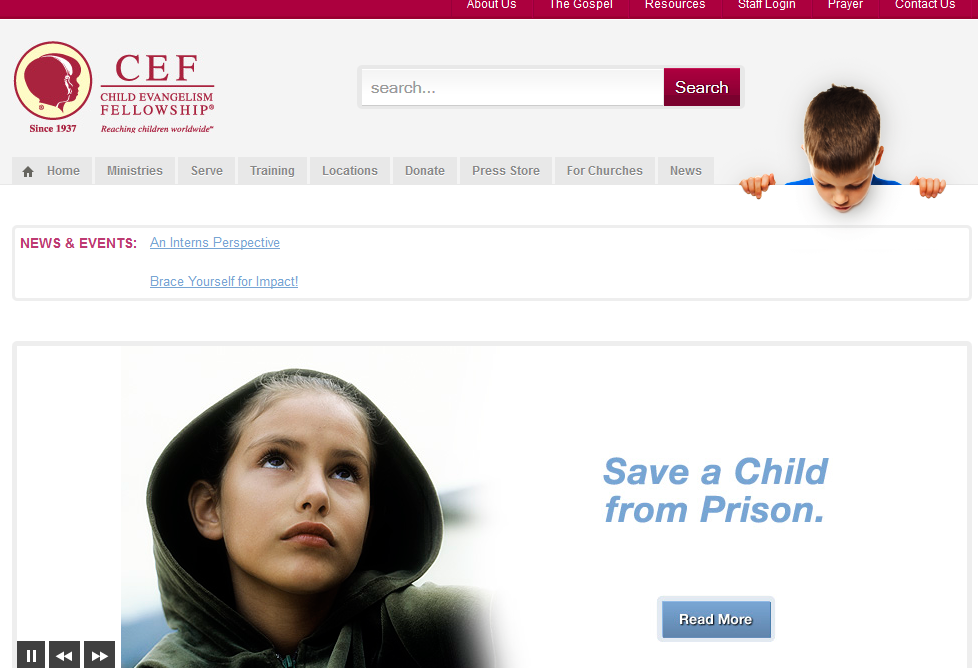
Task: Open About Us in top menu
Action: [491, 5]
